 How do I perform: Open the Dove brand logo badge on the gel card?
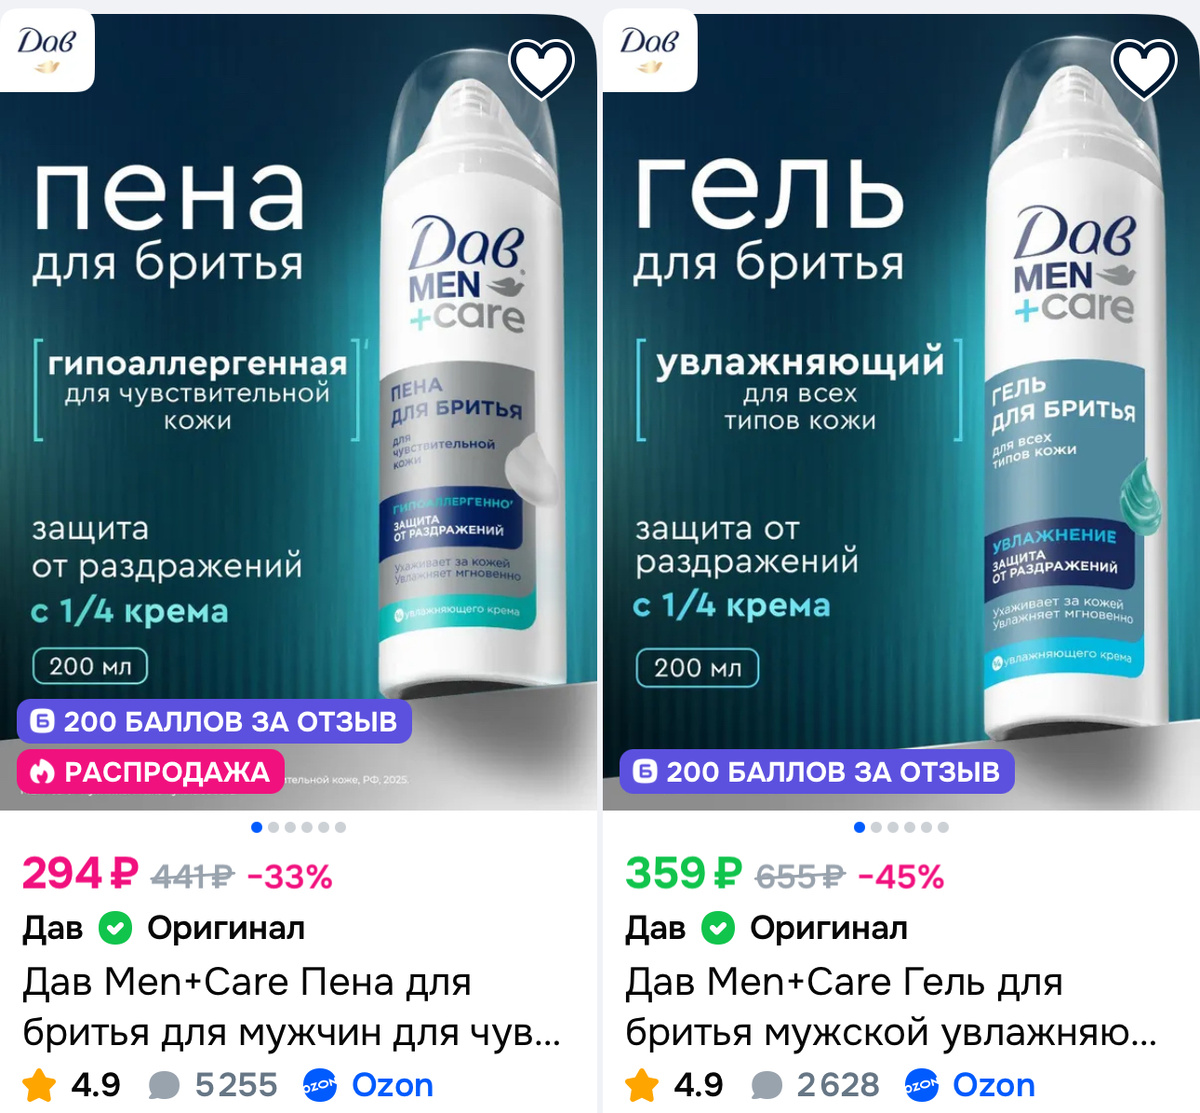(649, 48)
